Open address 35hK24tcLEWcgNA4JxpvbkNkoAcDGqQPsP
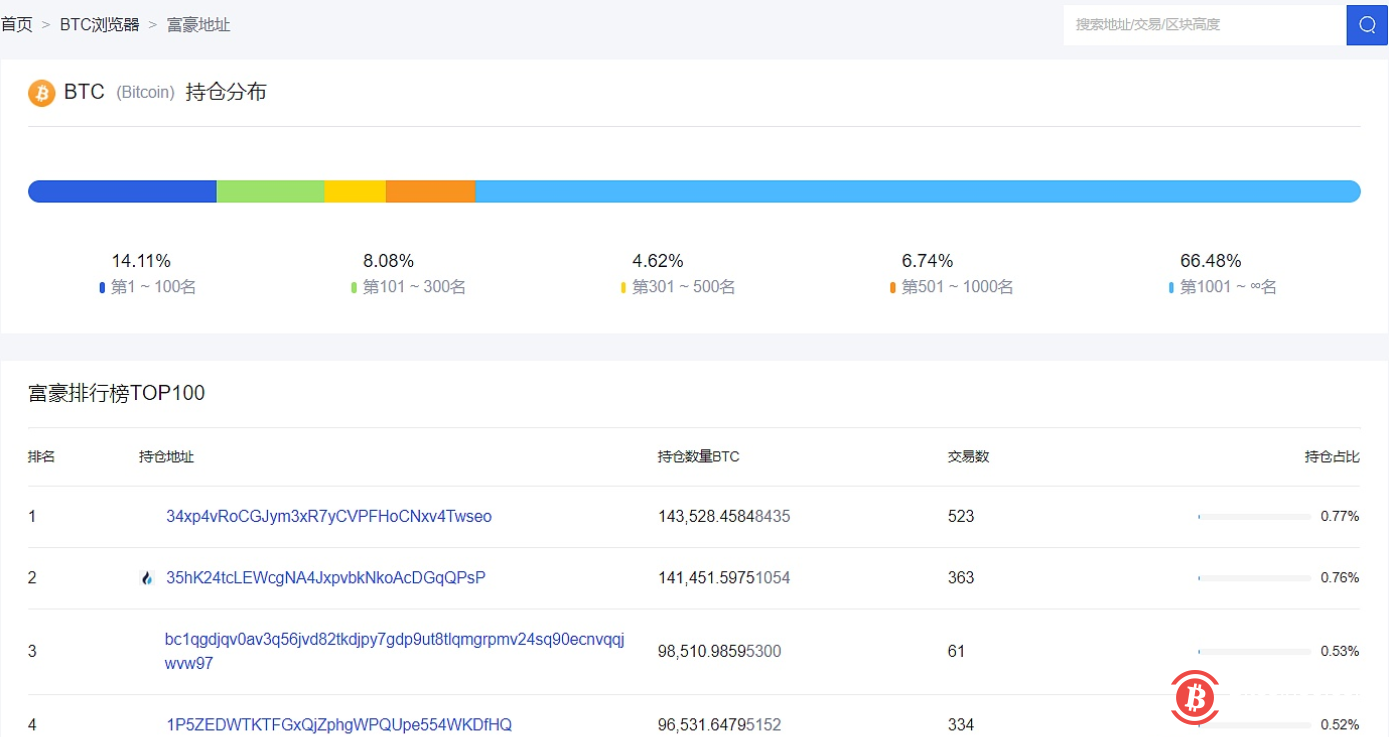Viewport: 1389px width, 737px height. click(326, 578)
